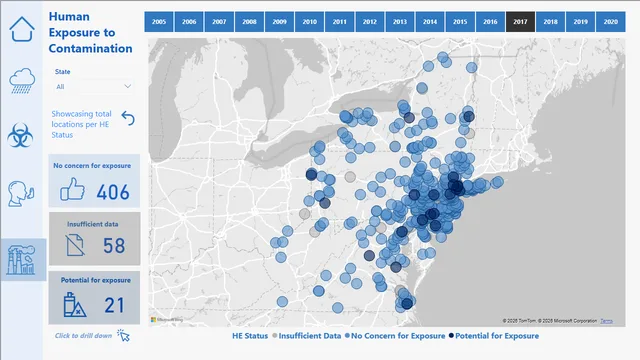The height and width of the screenshot is (360, 640).
Task: Select year 2019
Action: coord(580,22)
